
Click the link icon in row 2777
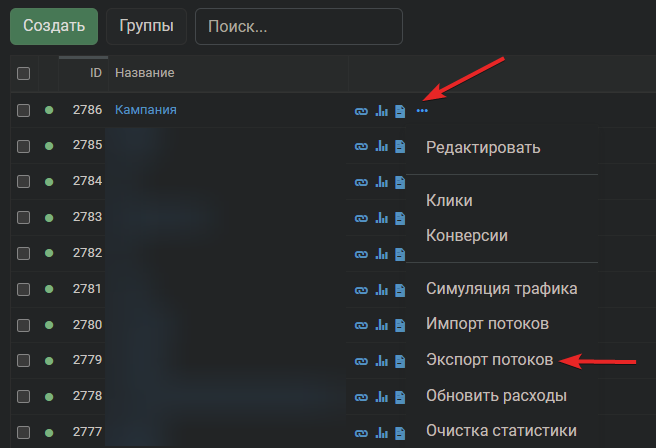pos(361,434)
